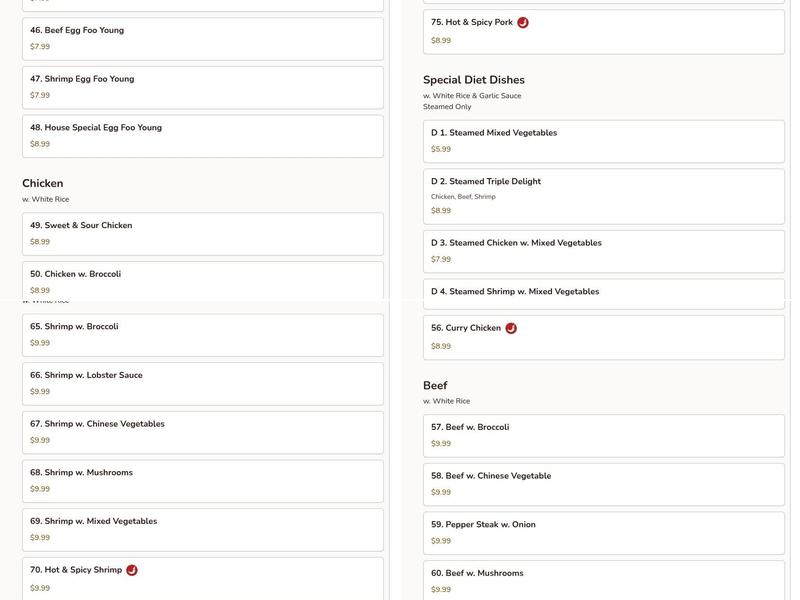
Task: Select 49. Sweet & Sour Chicken
Action: (202, 233)
